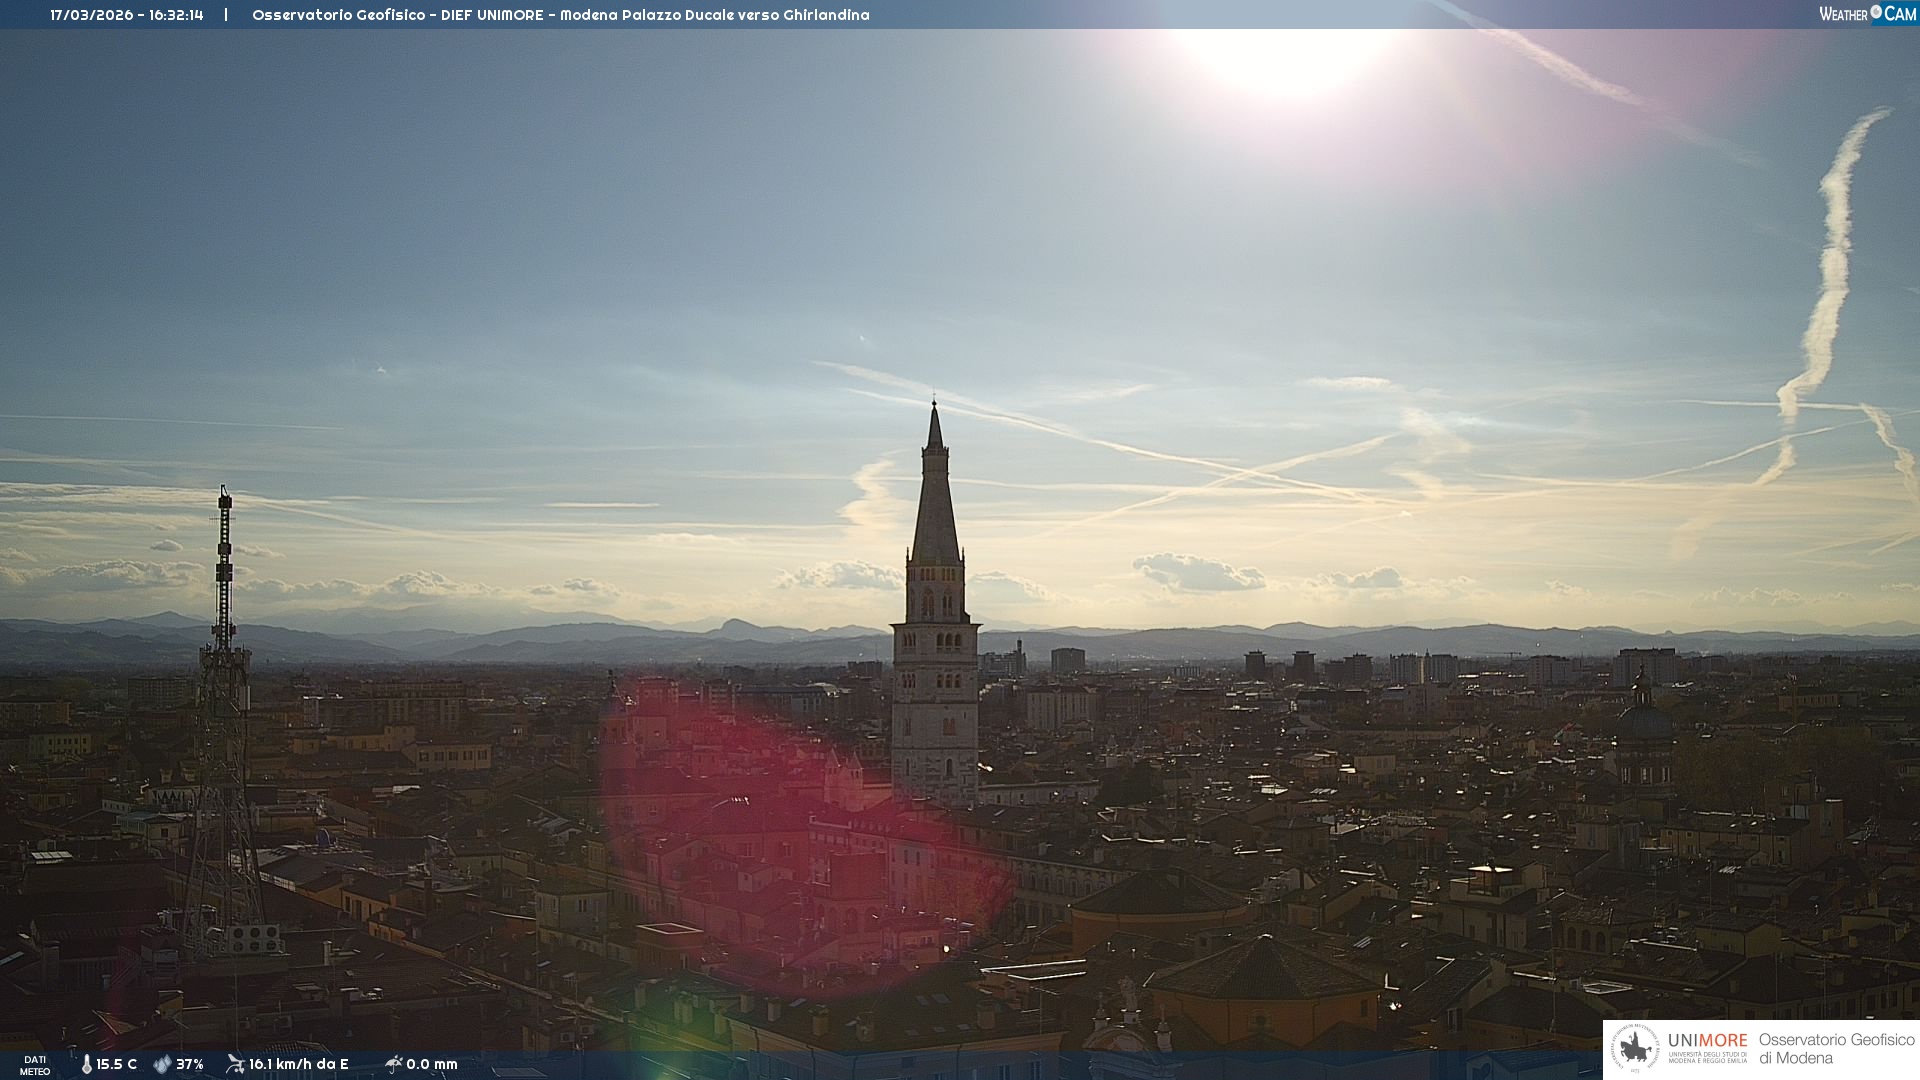The width and height of the screenshot is (1920, 1080).
Task: Click Osservatorio Geofisico di Modena text
Action: [1836, 1049]
